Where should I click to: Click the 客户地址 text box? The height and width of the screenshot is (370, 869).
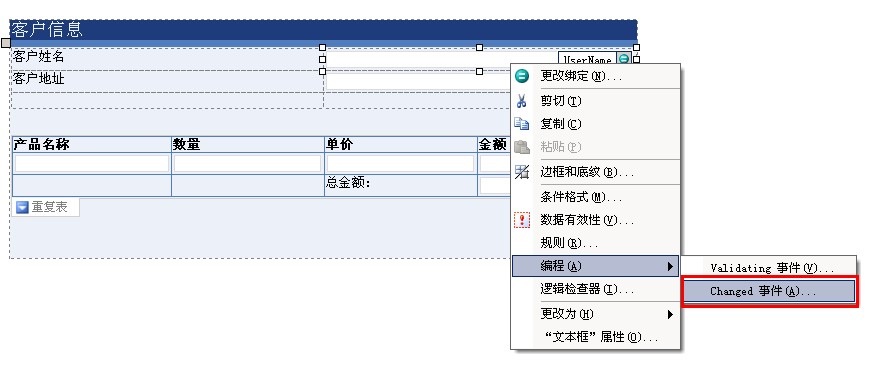(418, 81)
